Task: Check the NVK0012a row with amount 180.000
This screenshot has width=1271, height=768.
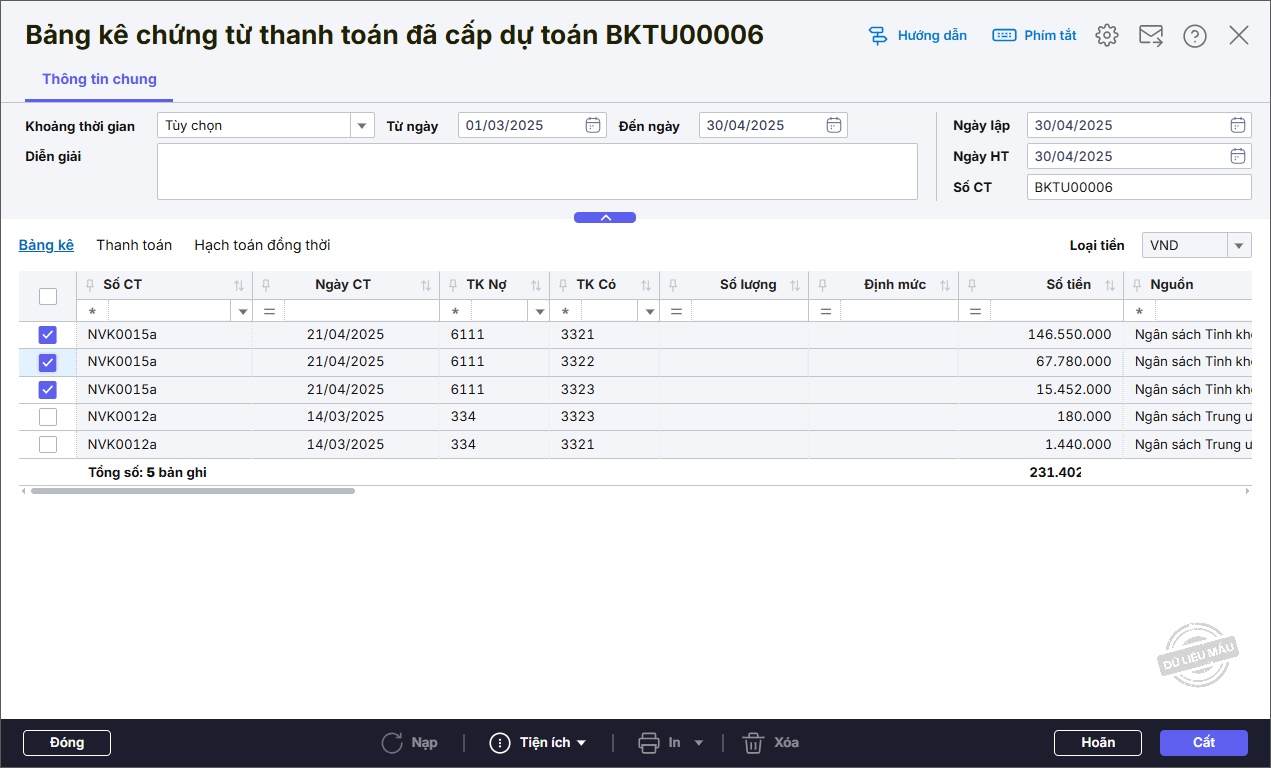Action: point(48,417)
